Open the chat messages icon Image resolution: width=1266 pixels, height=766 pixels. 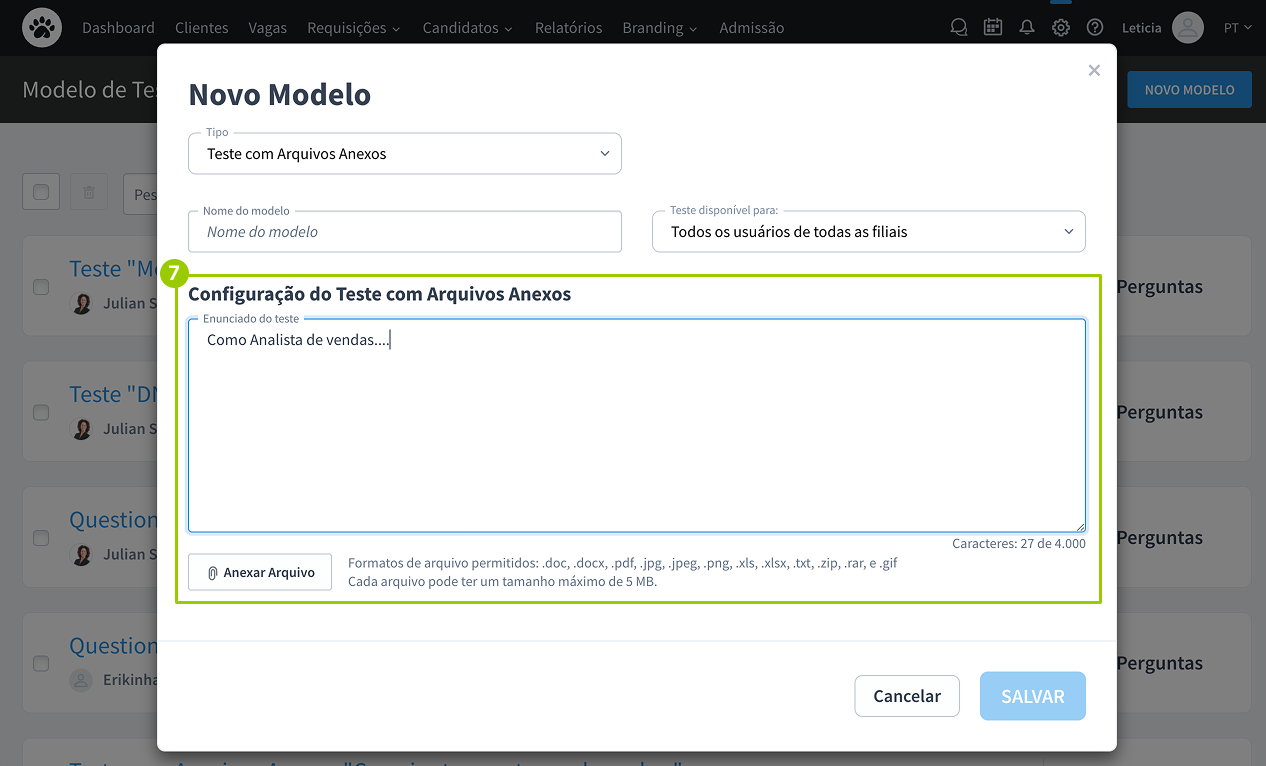[x=958, y=28]
